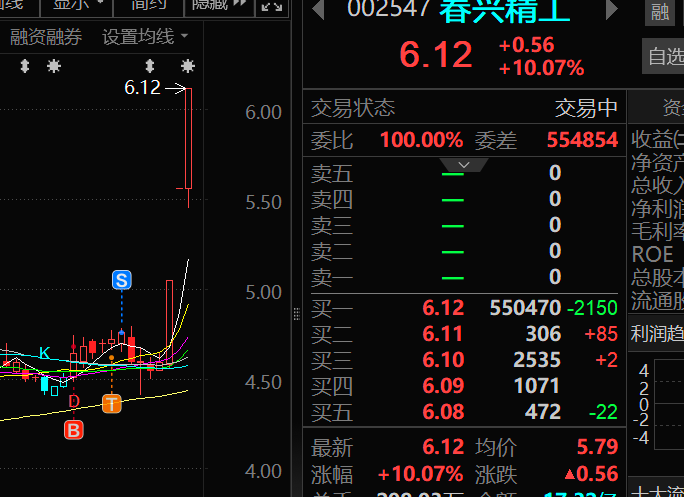Click the cyan K marker on chart
Viewport: 684px width, 497px height.
pyautogui.click(x=44, y=353)
